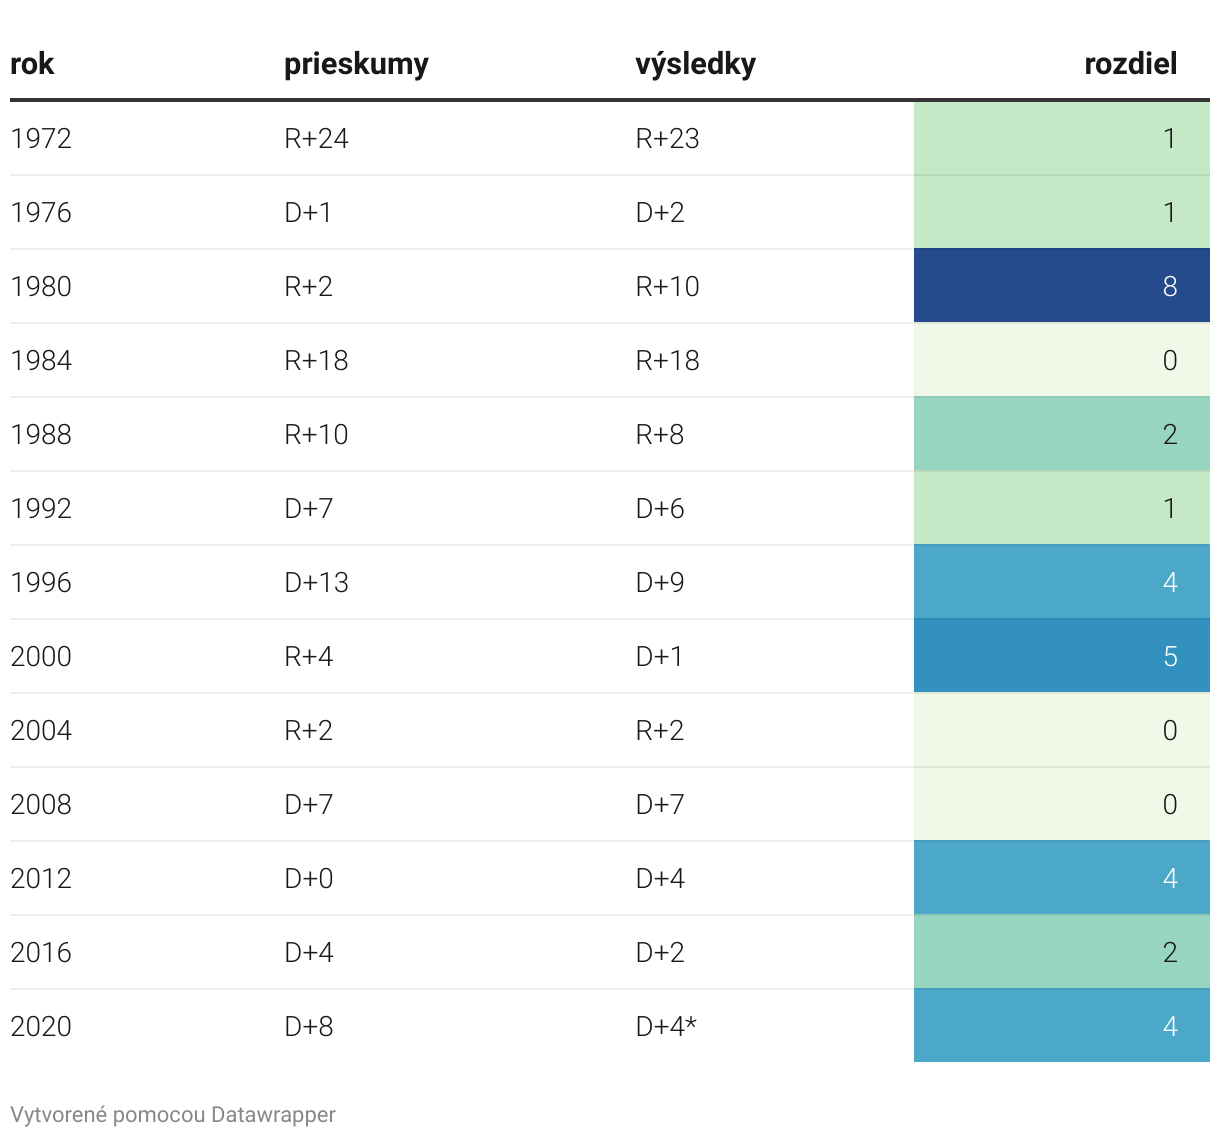The height and width of the screenshot is (1138, 1220).
Task: Select the D+8 poll value
Action: point(309,1026)
